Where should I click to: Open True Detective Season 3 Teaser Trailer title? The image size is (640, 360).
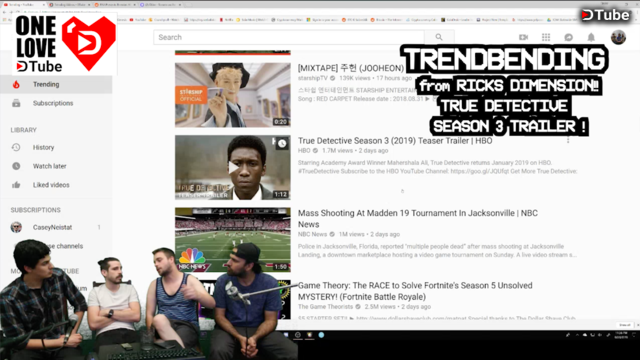point(395,141)
